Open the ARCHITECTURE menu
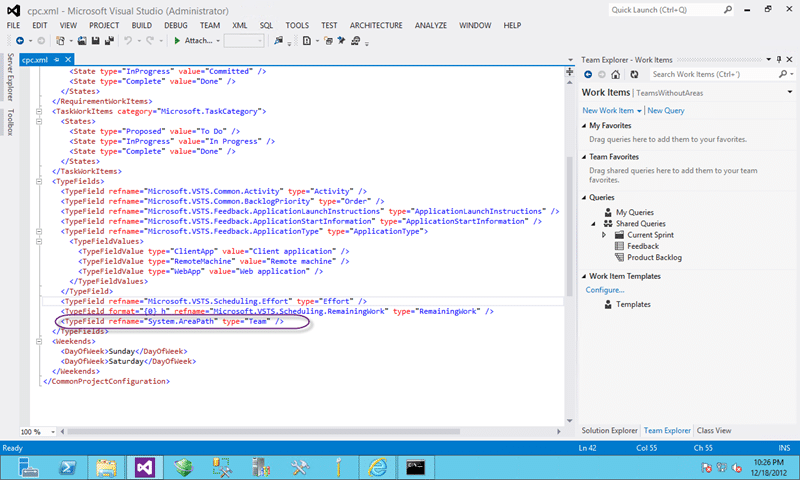This screenshot has width=800, height=480. click(376, 25)
